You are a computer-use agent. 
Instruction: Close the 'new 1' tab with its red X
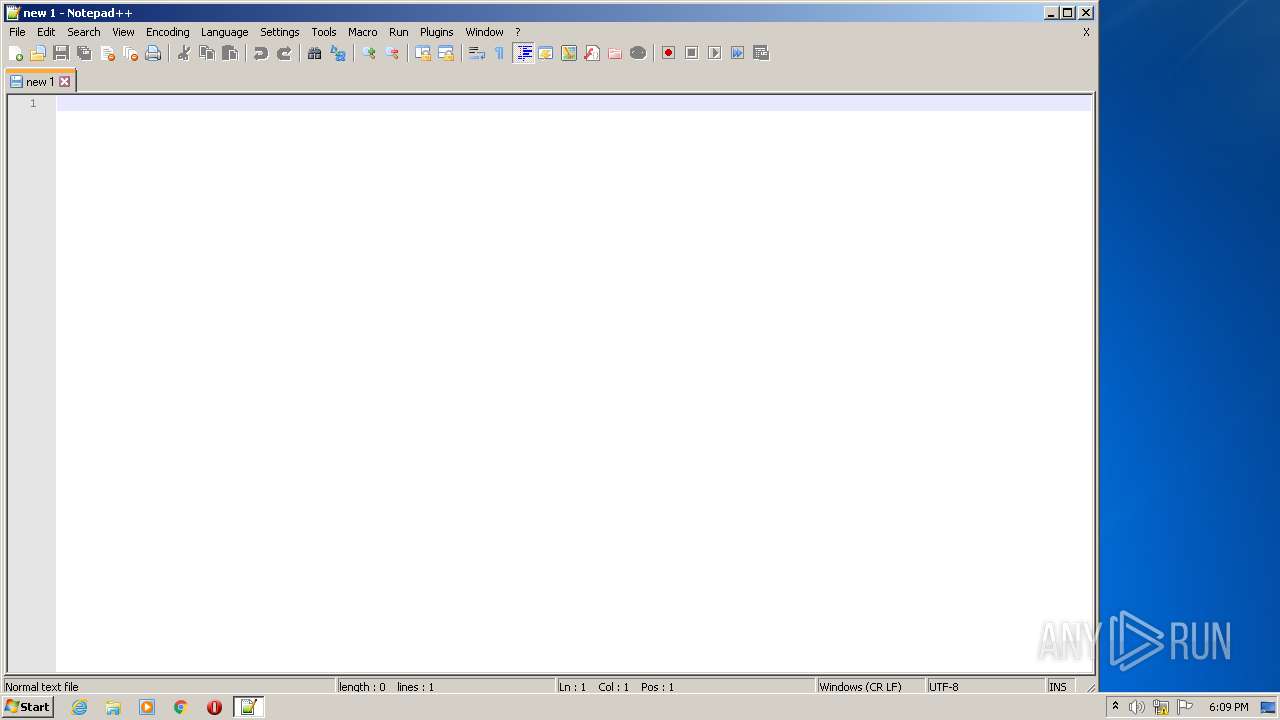coord(65,82)
